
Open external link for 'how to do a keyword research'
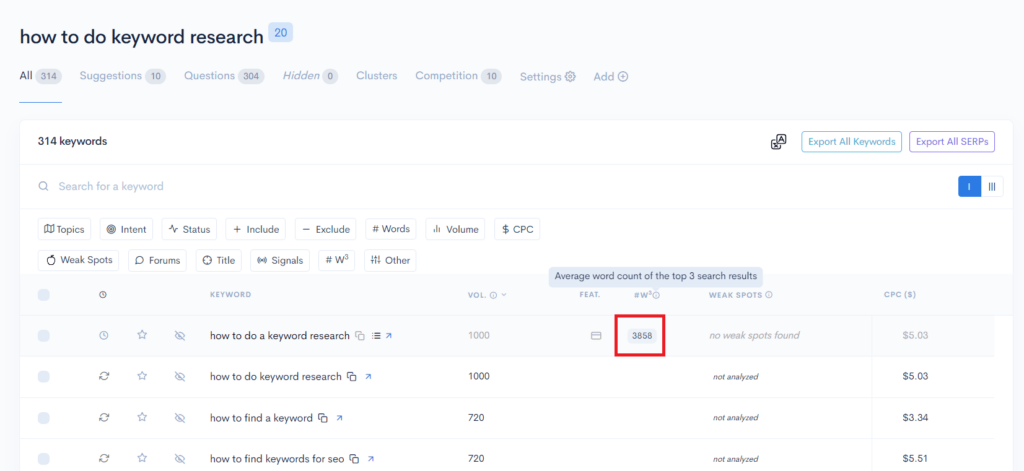coord(389,336)
